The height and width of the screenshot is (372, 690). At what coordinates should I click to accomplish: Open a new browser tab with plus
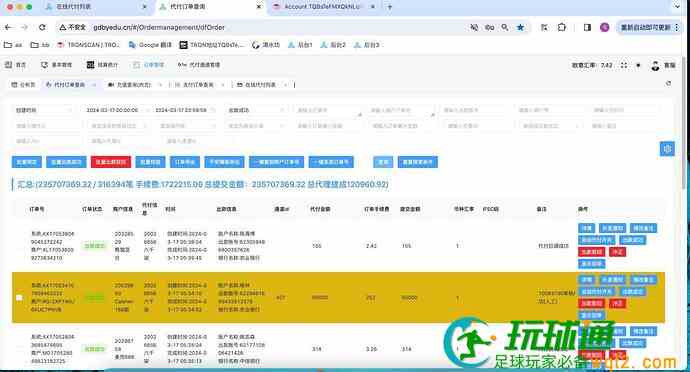(389, 7)
